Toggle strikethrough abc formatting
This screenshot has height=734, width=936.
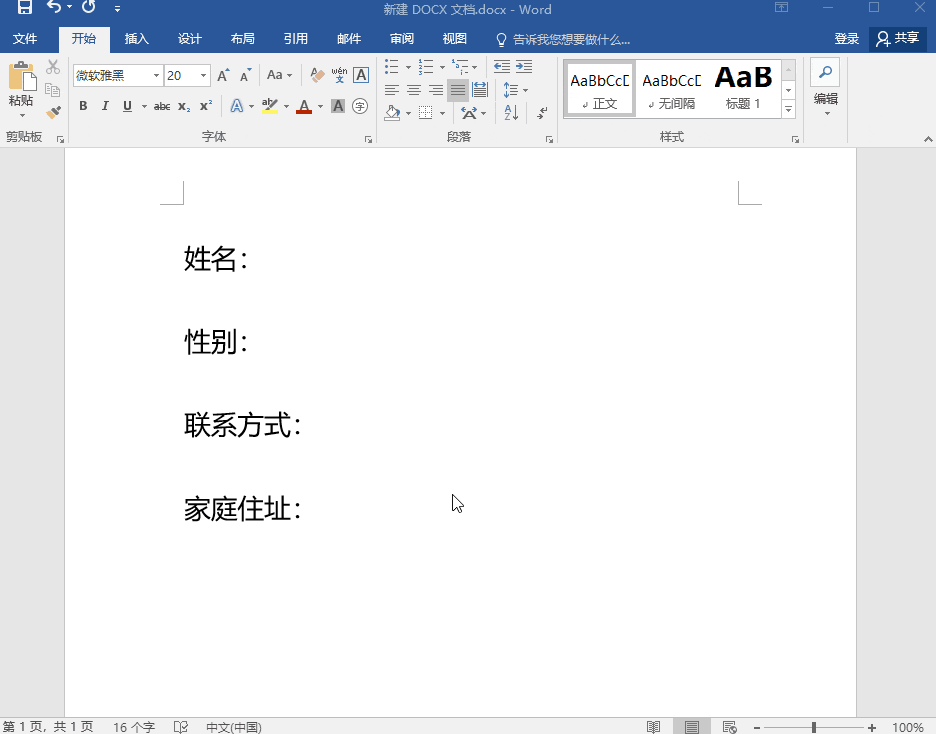pyautogui.click(x=162, y=106)
